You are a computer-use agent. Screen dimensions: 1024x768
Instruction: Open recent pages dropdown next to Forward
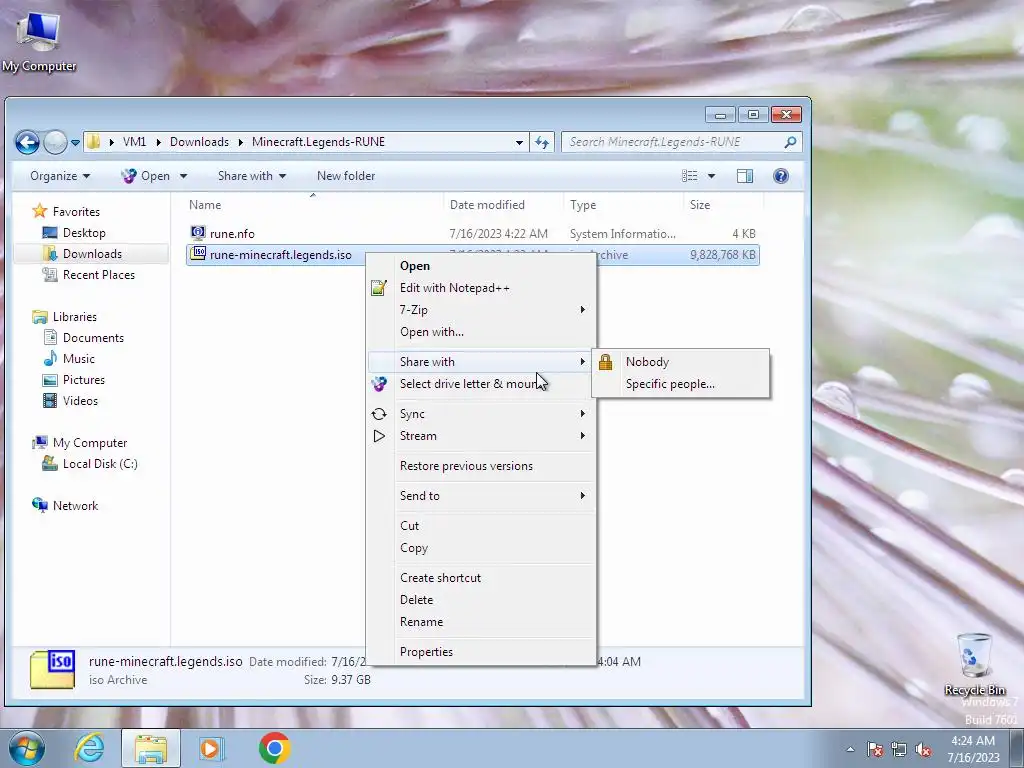click(x=75, y=142)
